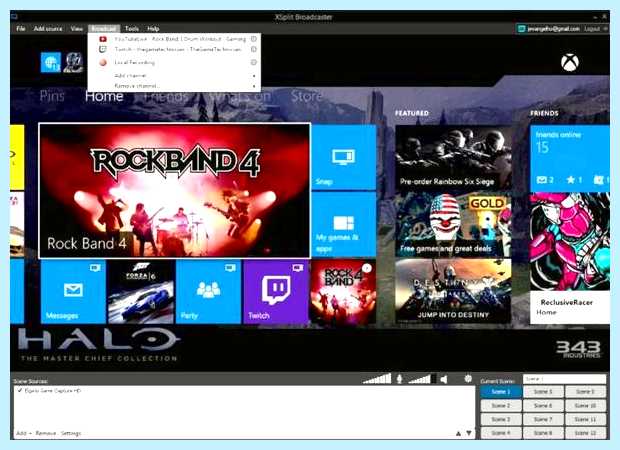The image size is (620, 450).
Task: Click the gamerpic avatar next to profile tile
Action: click(74, 62)
